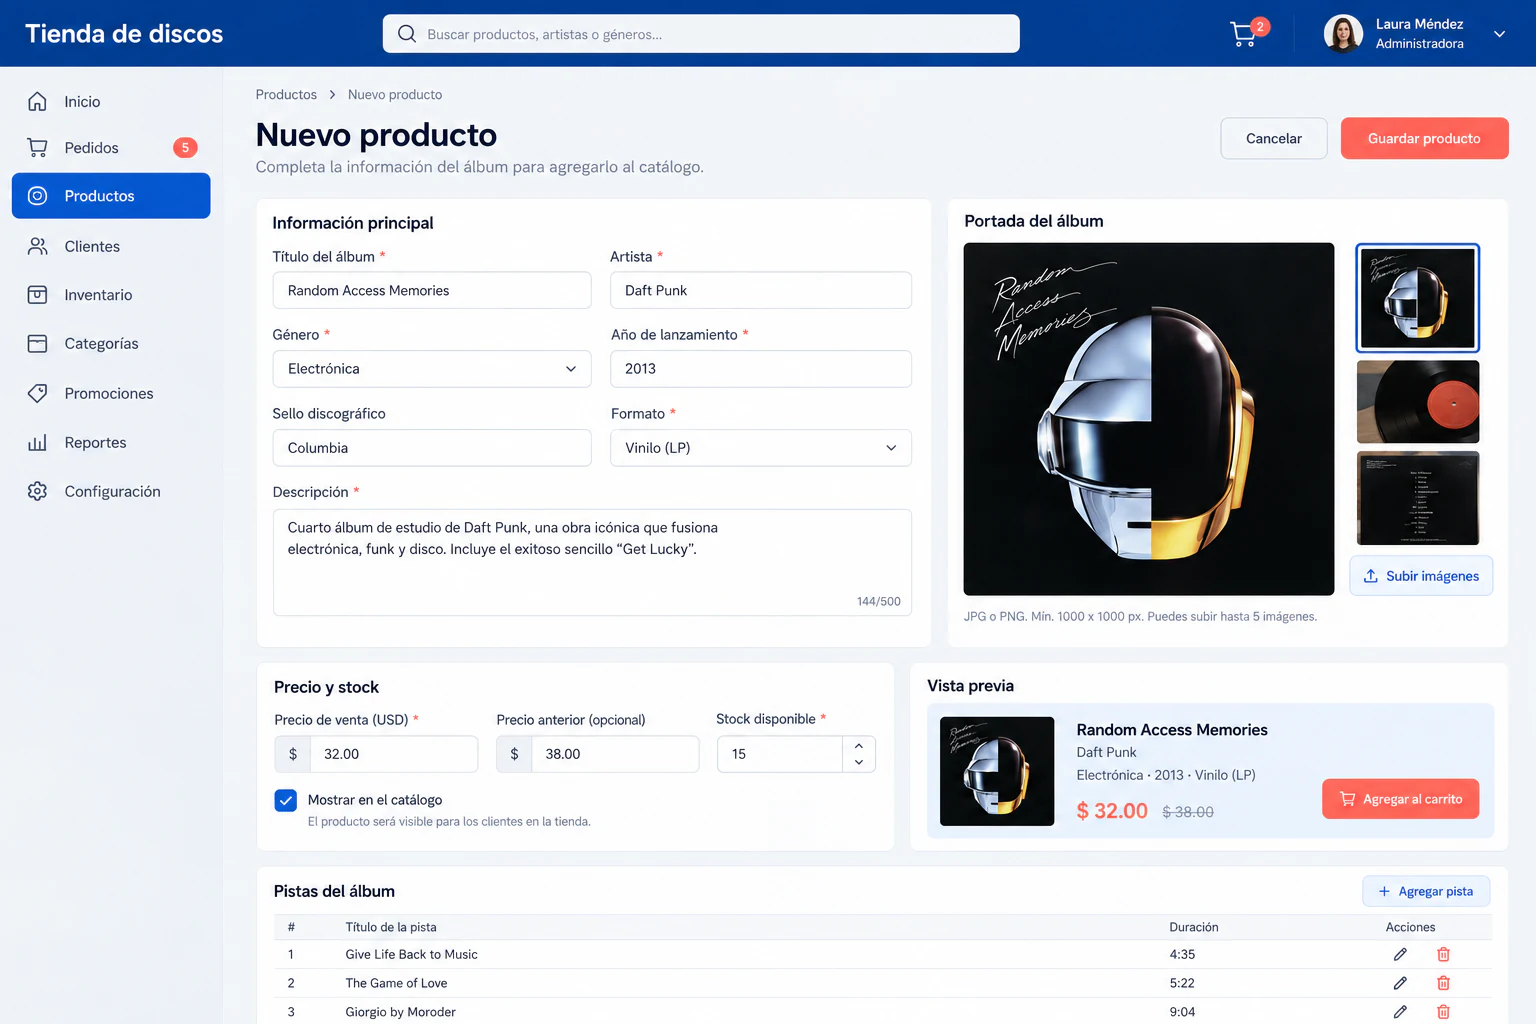Open the shopping cart icon in header

1244,34
